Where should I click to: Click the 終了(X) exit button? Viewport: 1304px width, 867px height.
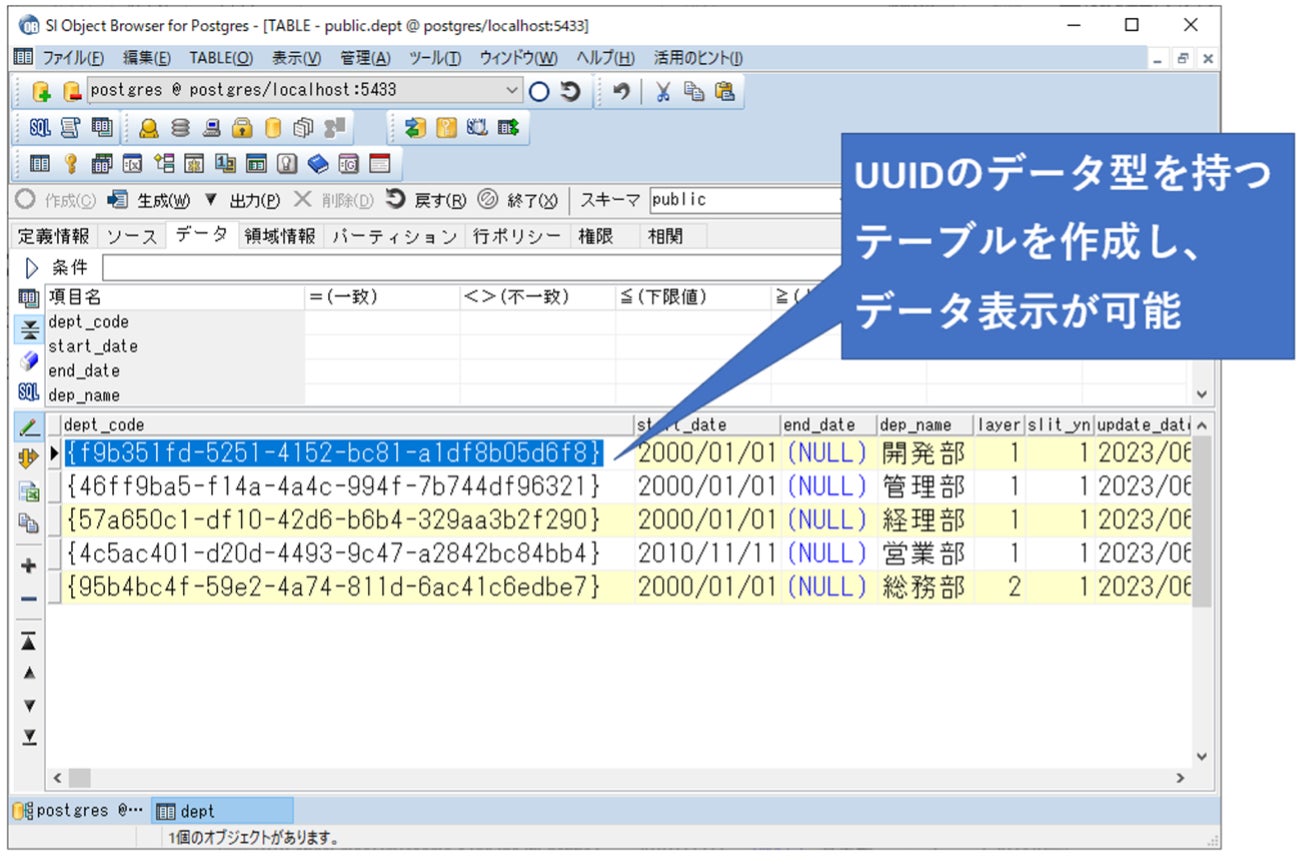point(518,200)
